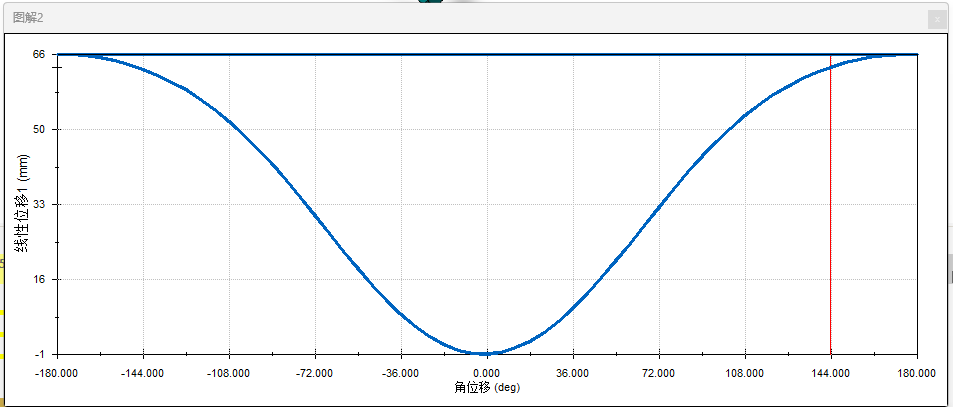Select the red vertical time marker line
This screenshot has height=407, width=953.
[x=831, y=220]
